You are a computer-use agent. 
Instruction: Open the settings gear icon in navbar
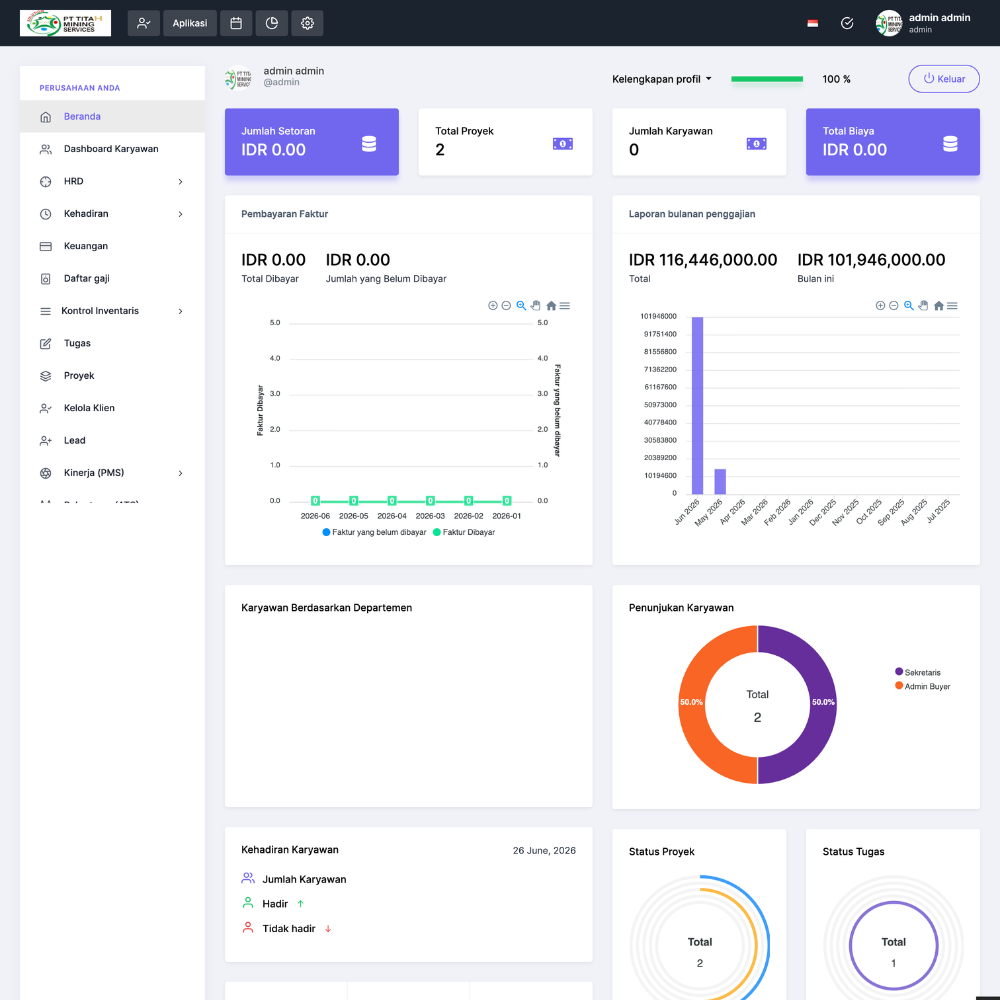pos(307,23)
